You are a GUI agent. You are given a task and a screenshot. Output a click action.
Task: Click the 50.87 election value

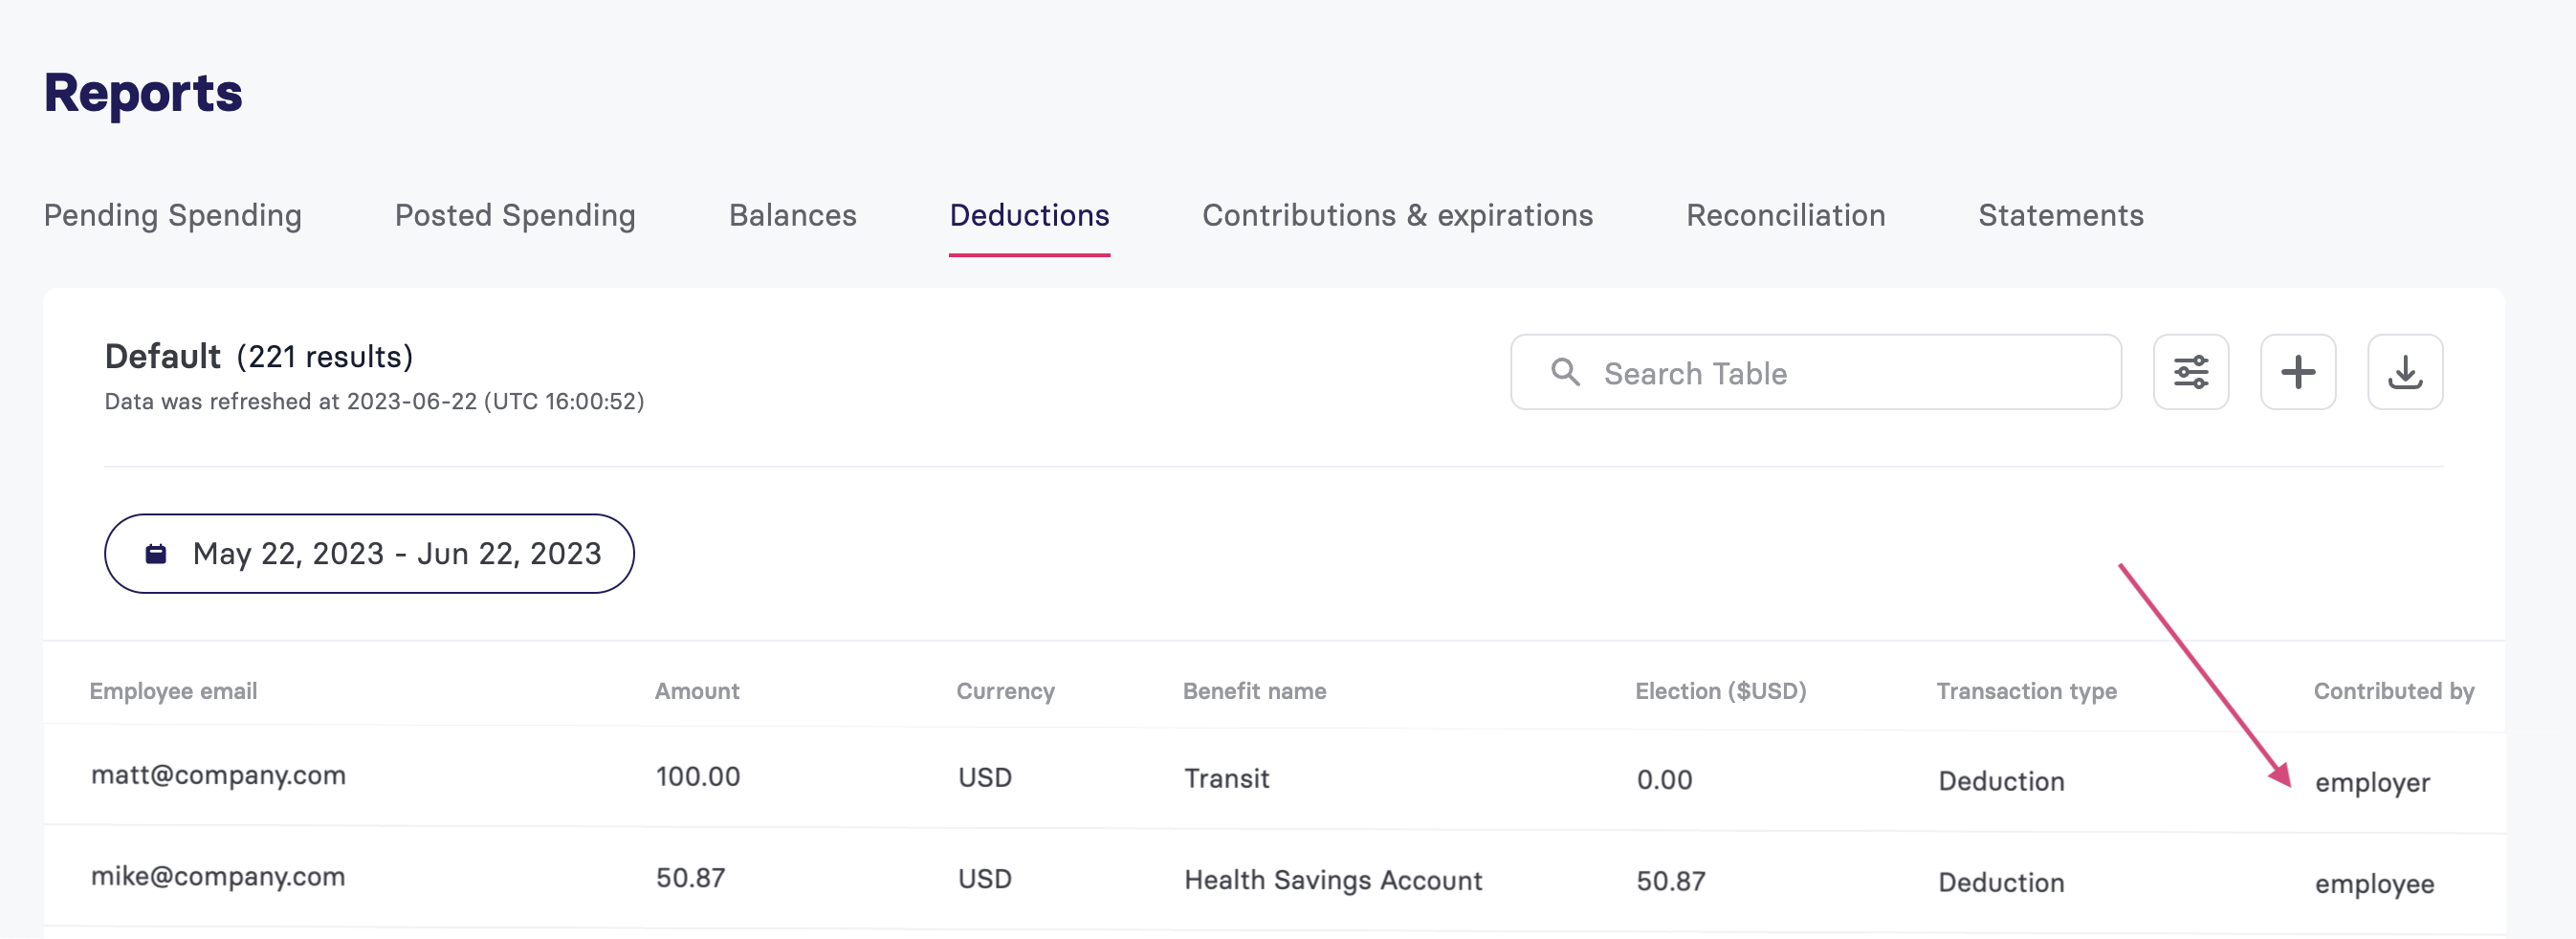[1671, 881]
